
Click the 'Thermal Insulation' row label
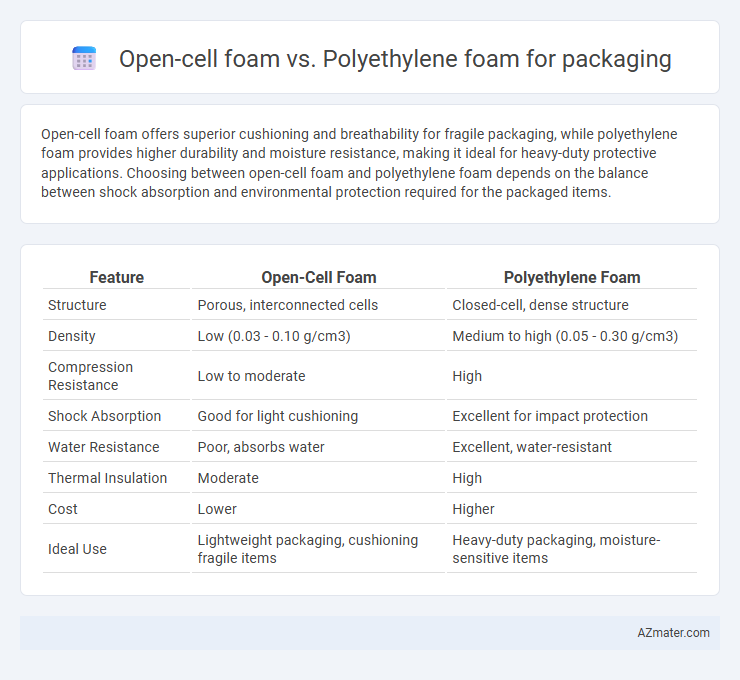pyautogui.click(x=108, y=478)
